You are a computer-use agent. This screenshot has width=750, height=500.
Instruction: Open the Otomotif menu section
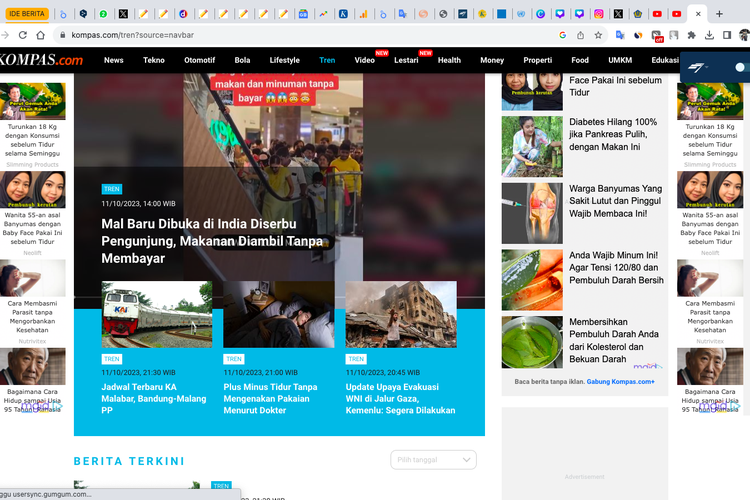[x=199, y=60]
